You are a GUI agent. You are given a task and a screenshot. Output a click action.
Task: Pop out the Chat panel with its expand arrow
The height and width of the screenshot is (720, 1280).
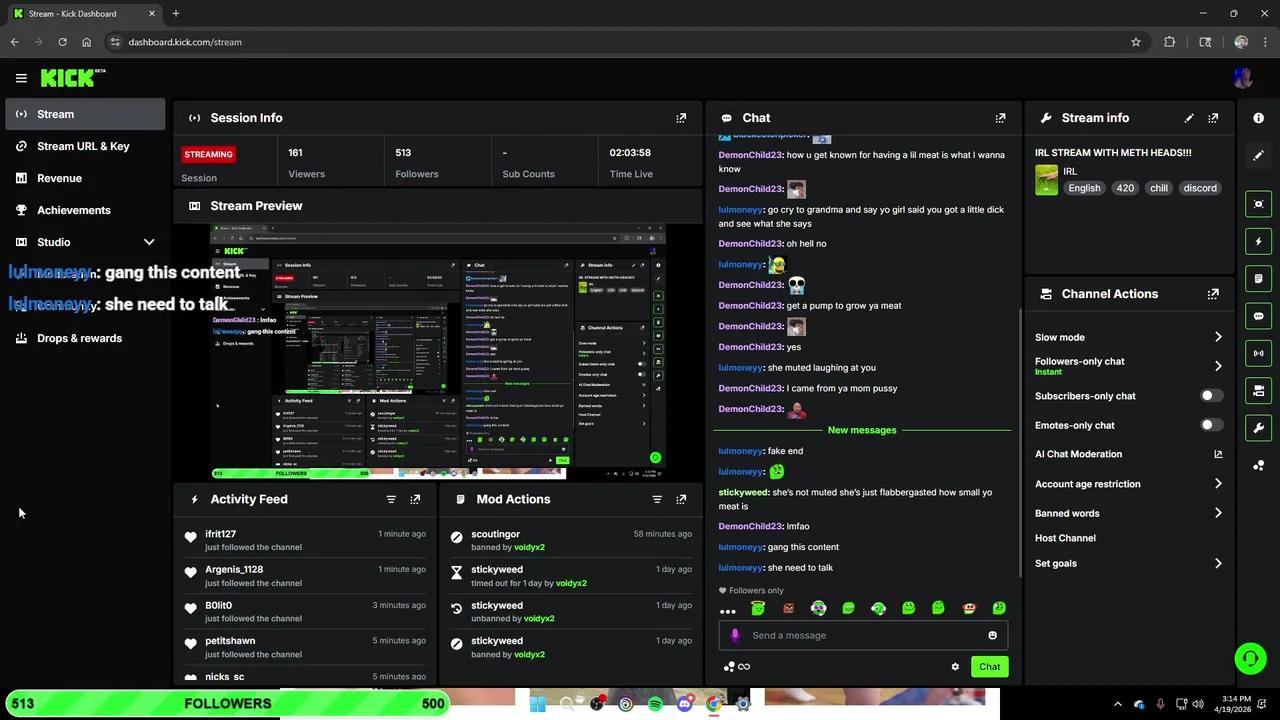[x=1000, y=117]
